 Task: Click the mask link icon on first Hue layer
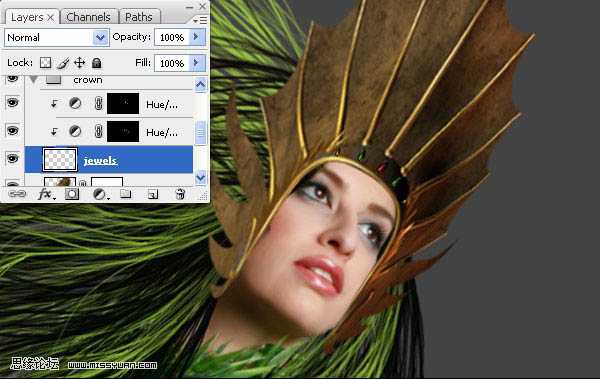98,103
